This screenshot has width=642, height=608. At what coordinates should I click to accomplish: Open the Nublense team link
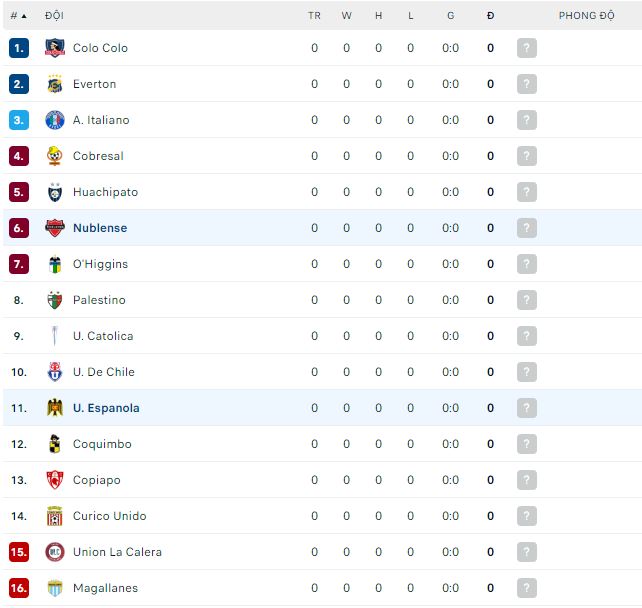100,228
